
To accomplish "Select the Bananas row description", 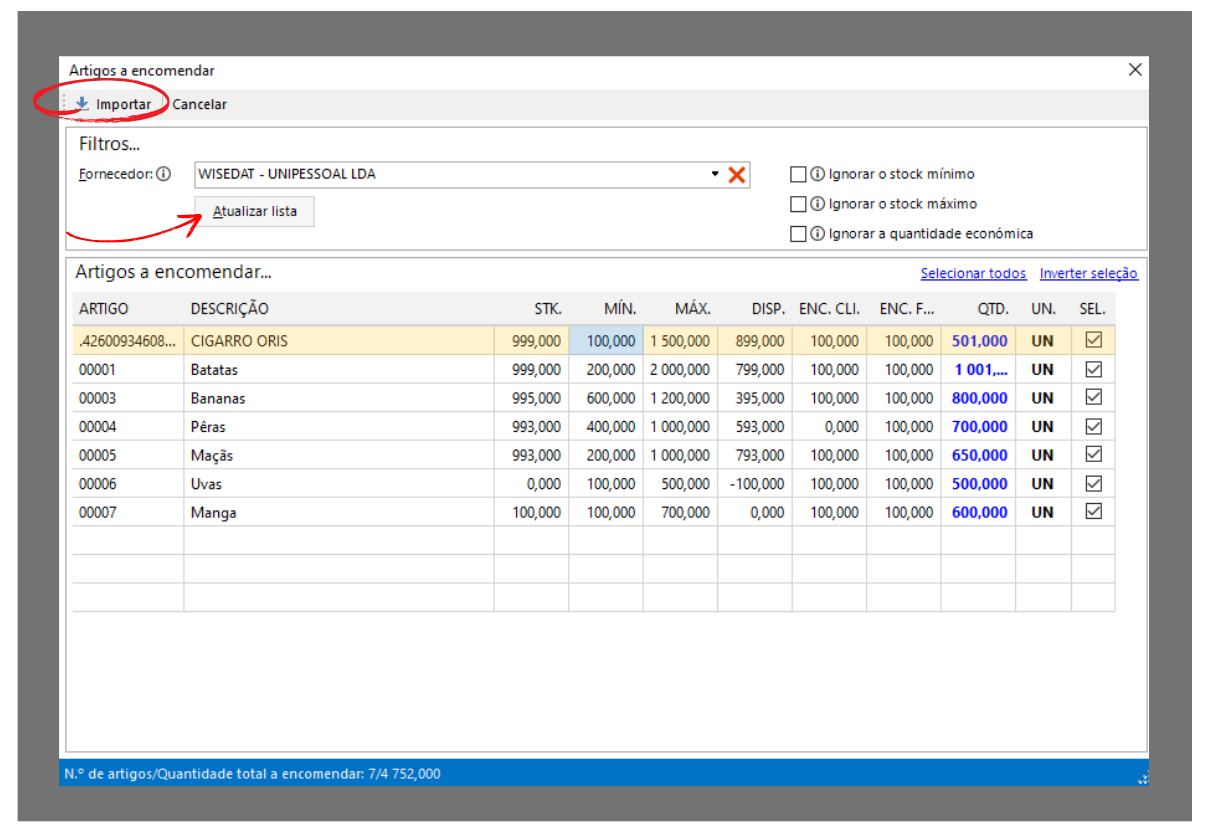I will pos(339,398).
